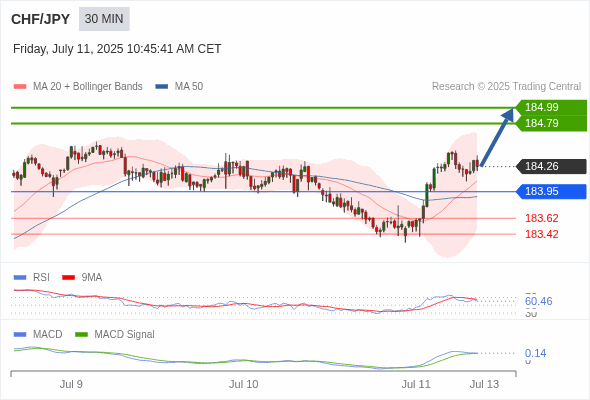Click the 183.42 support level label
The height and width of the screenshot is (400, 590).
542,234
